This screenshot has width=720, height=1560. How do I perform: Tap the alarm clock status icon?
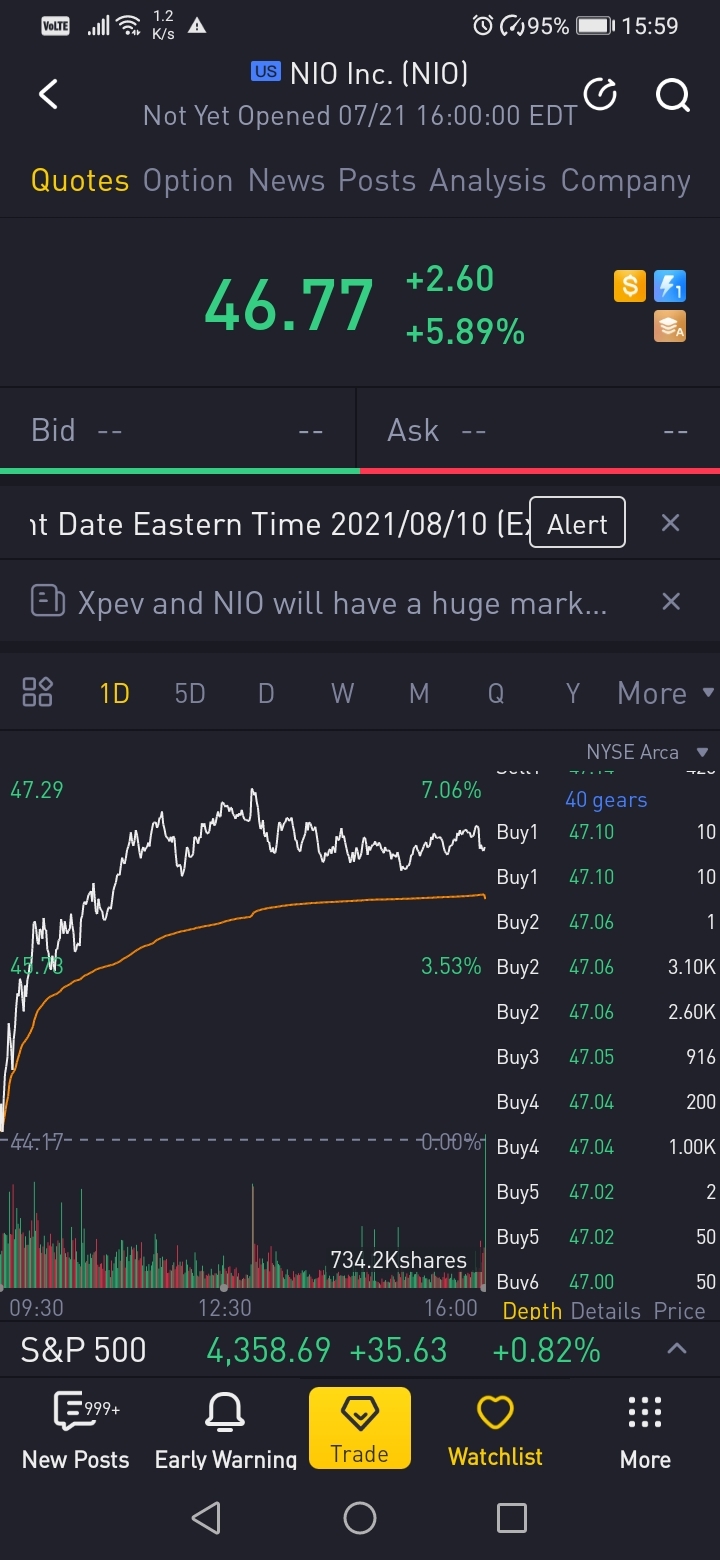tap(483, 26)
